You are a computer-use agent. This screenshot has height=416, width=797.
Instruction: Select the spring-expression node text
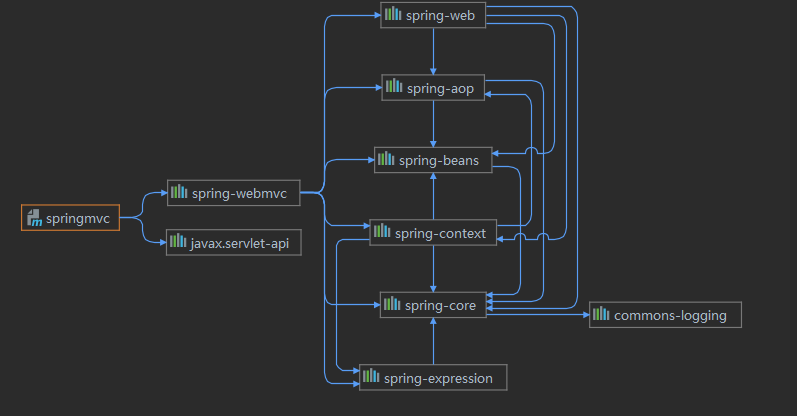coord(439,378)
